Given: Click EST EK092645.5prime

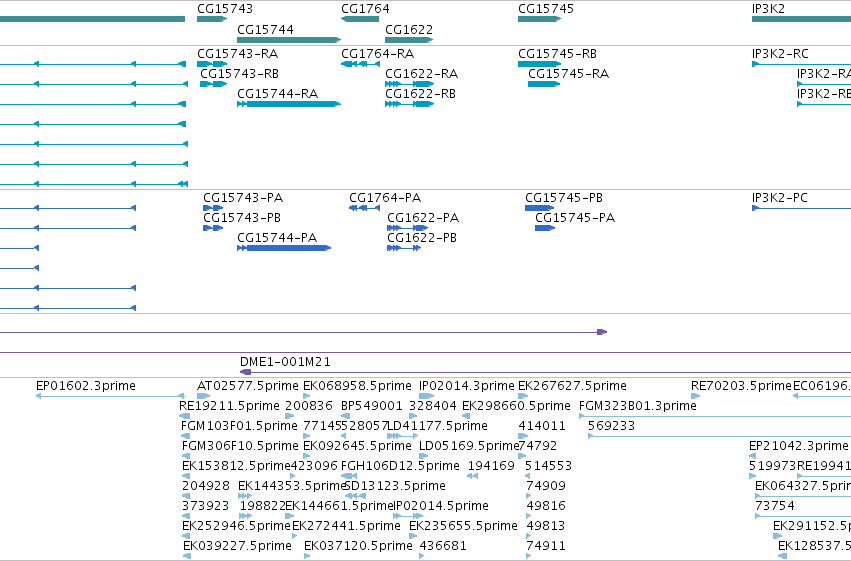Looking at the screenshot, I should coord(357,446).
